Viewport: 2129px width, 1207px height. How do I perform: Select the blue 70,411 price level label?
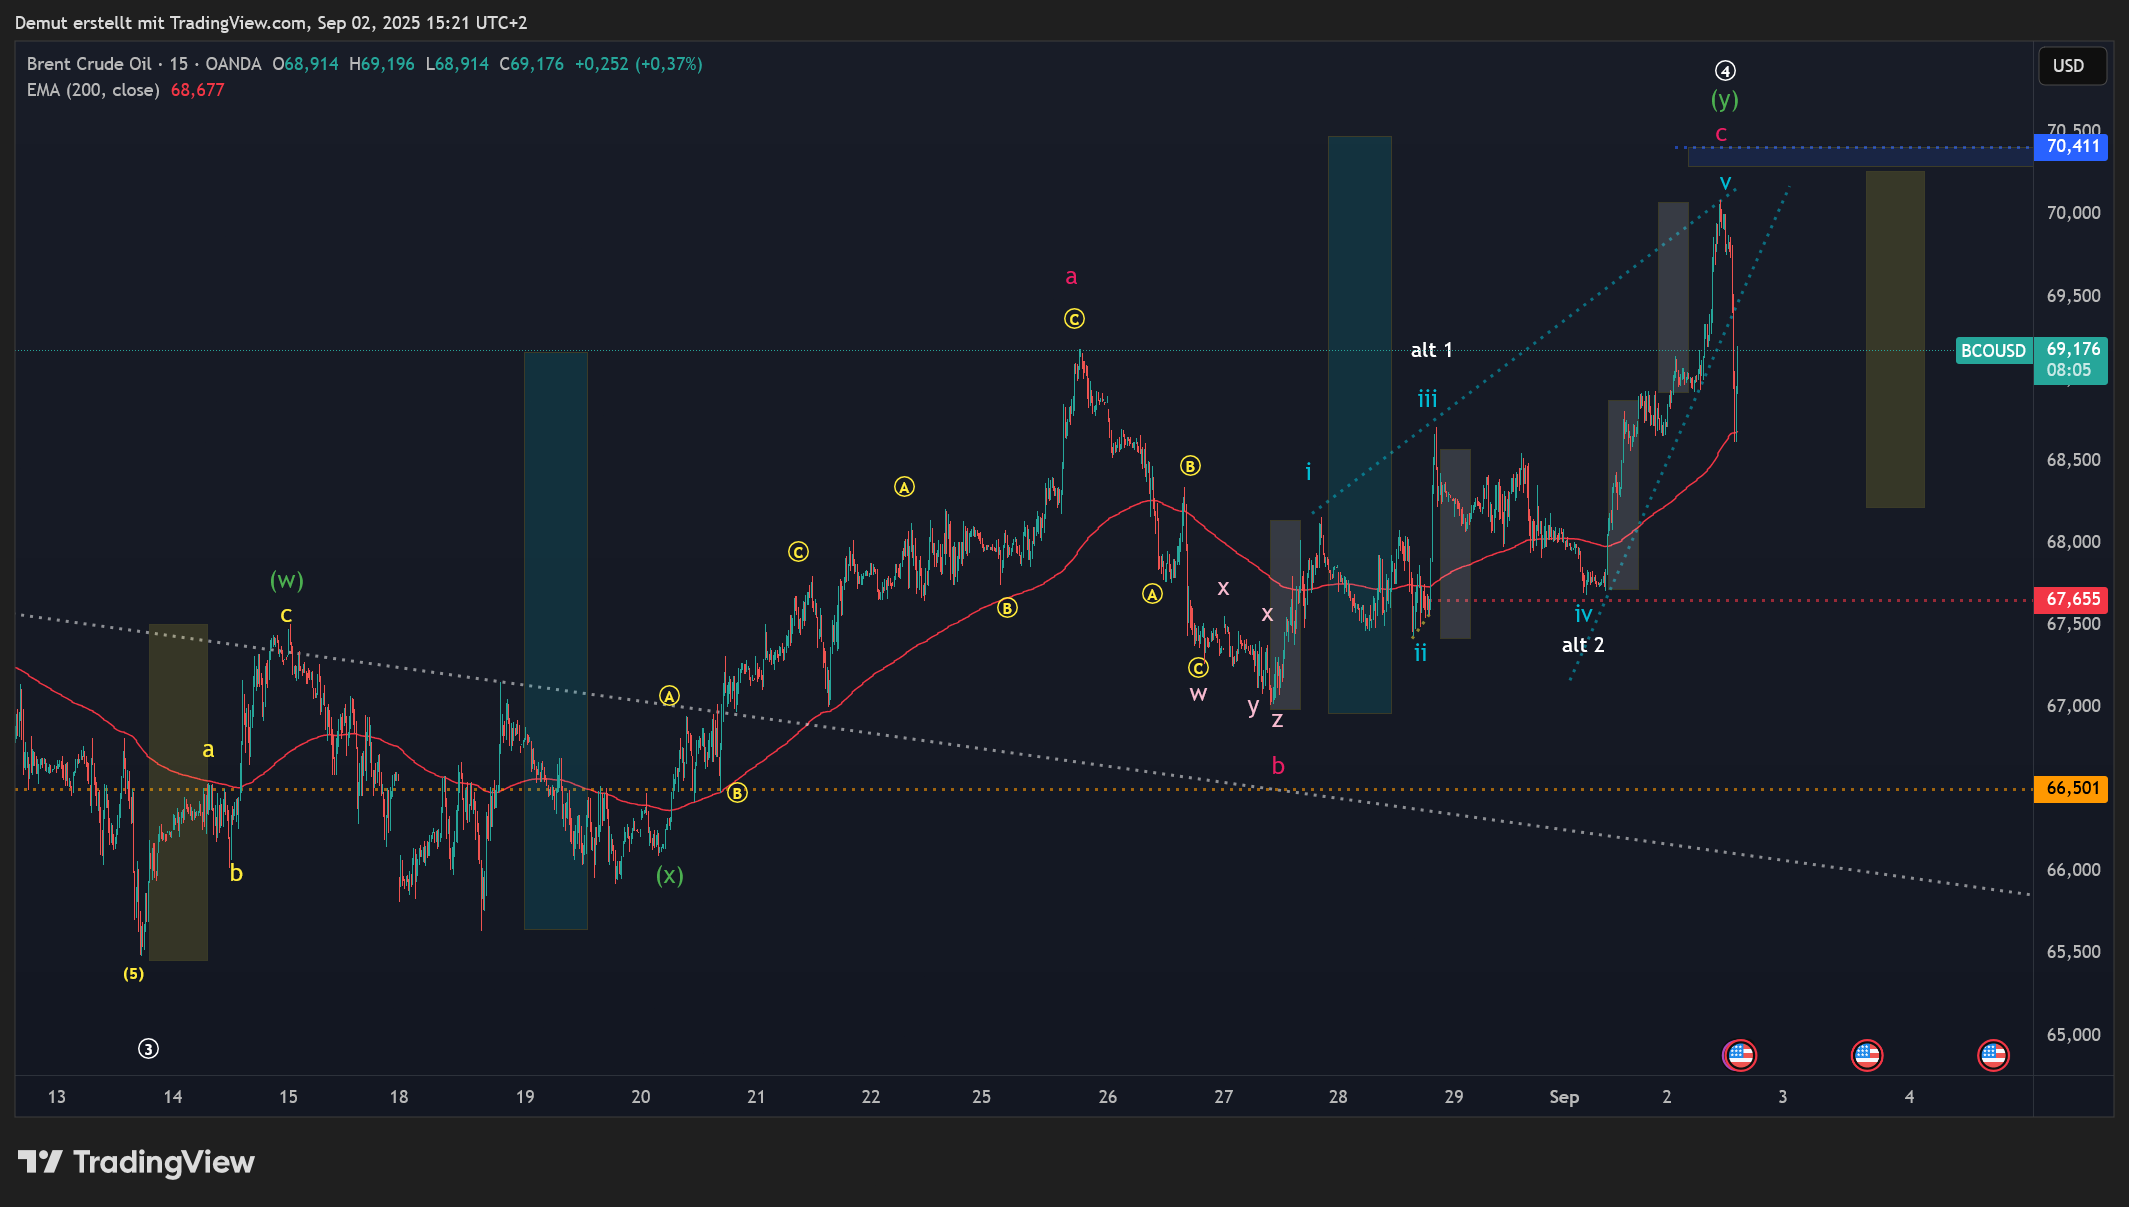2072,147
